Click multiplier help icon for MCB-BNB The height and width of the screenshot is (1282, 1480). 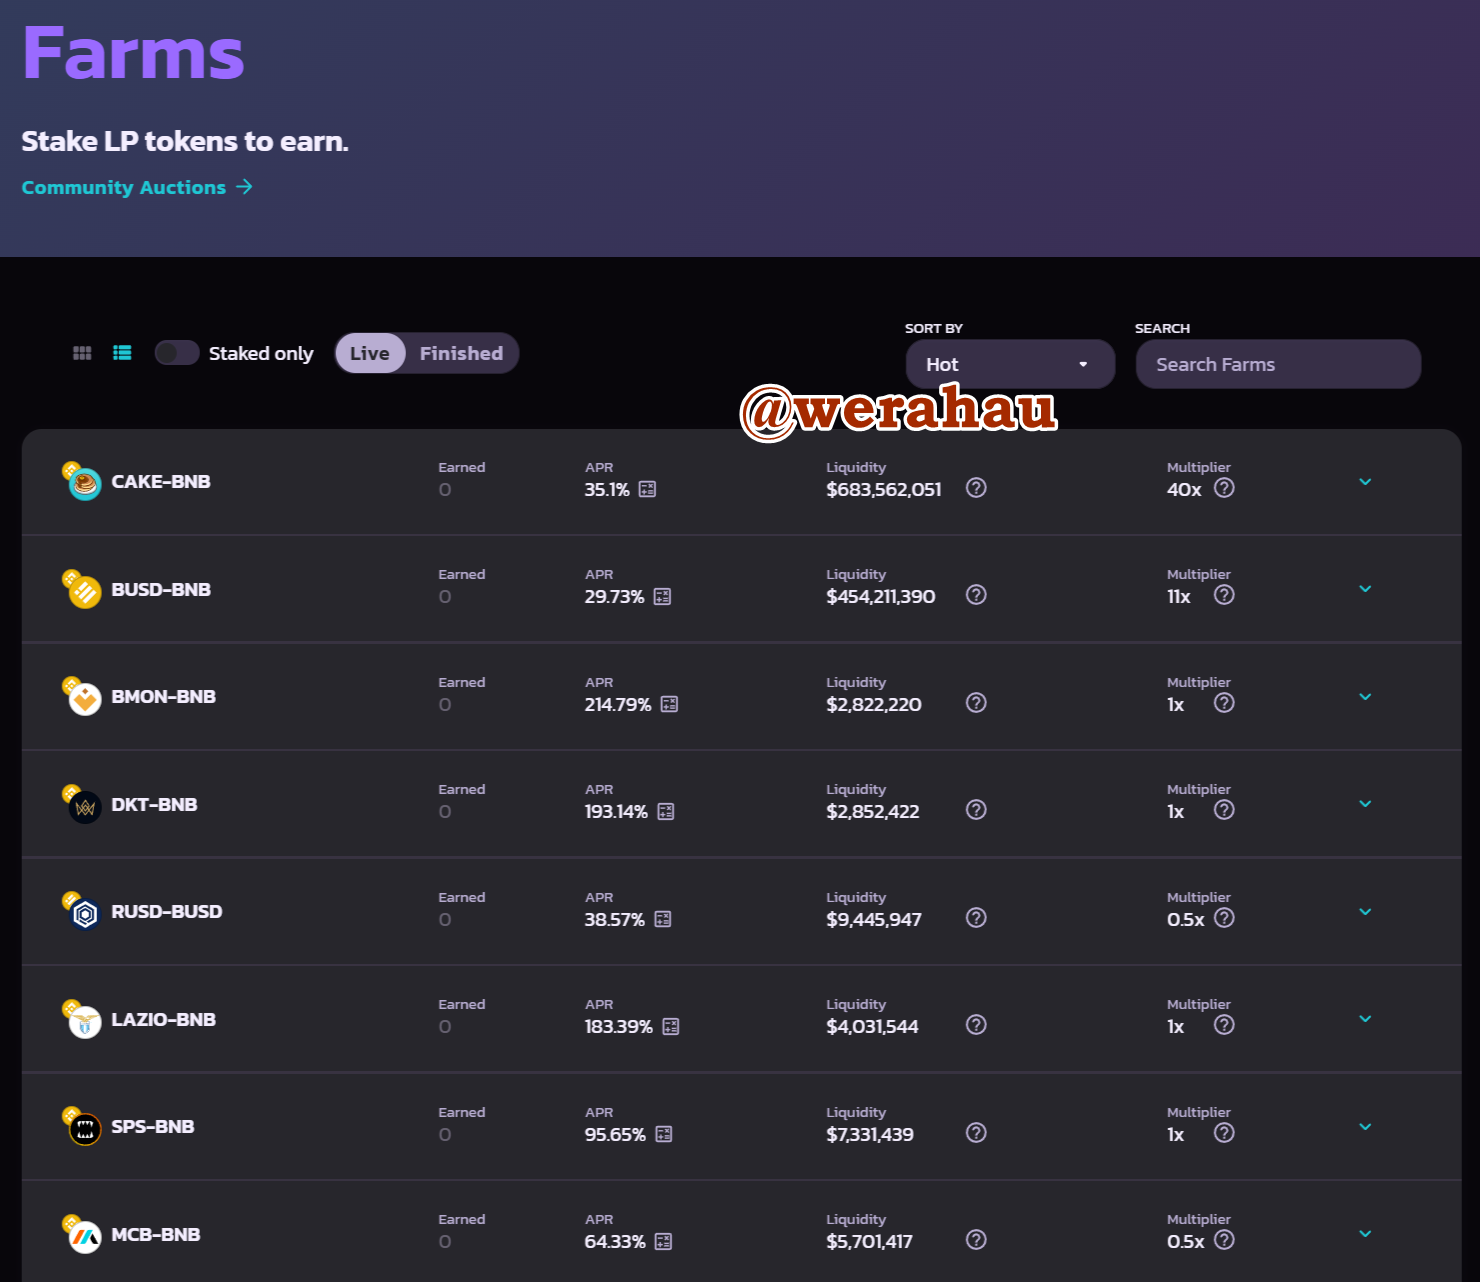coord(1224,1240)
